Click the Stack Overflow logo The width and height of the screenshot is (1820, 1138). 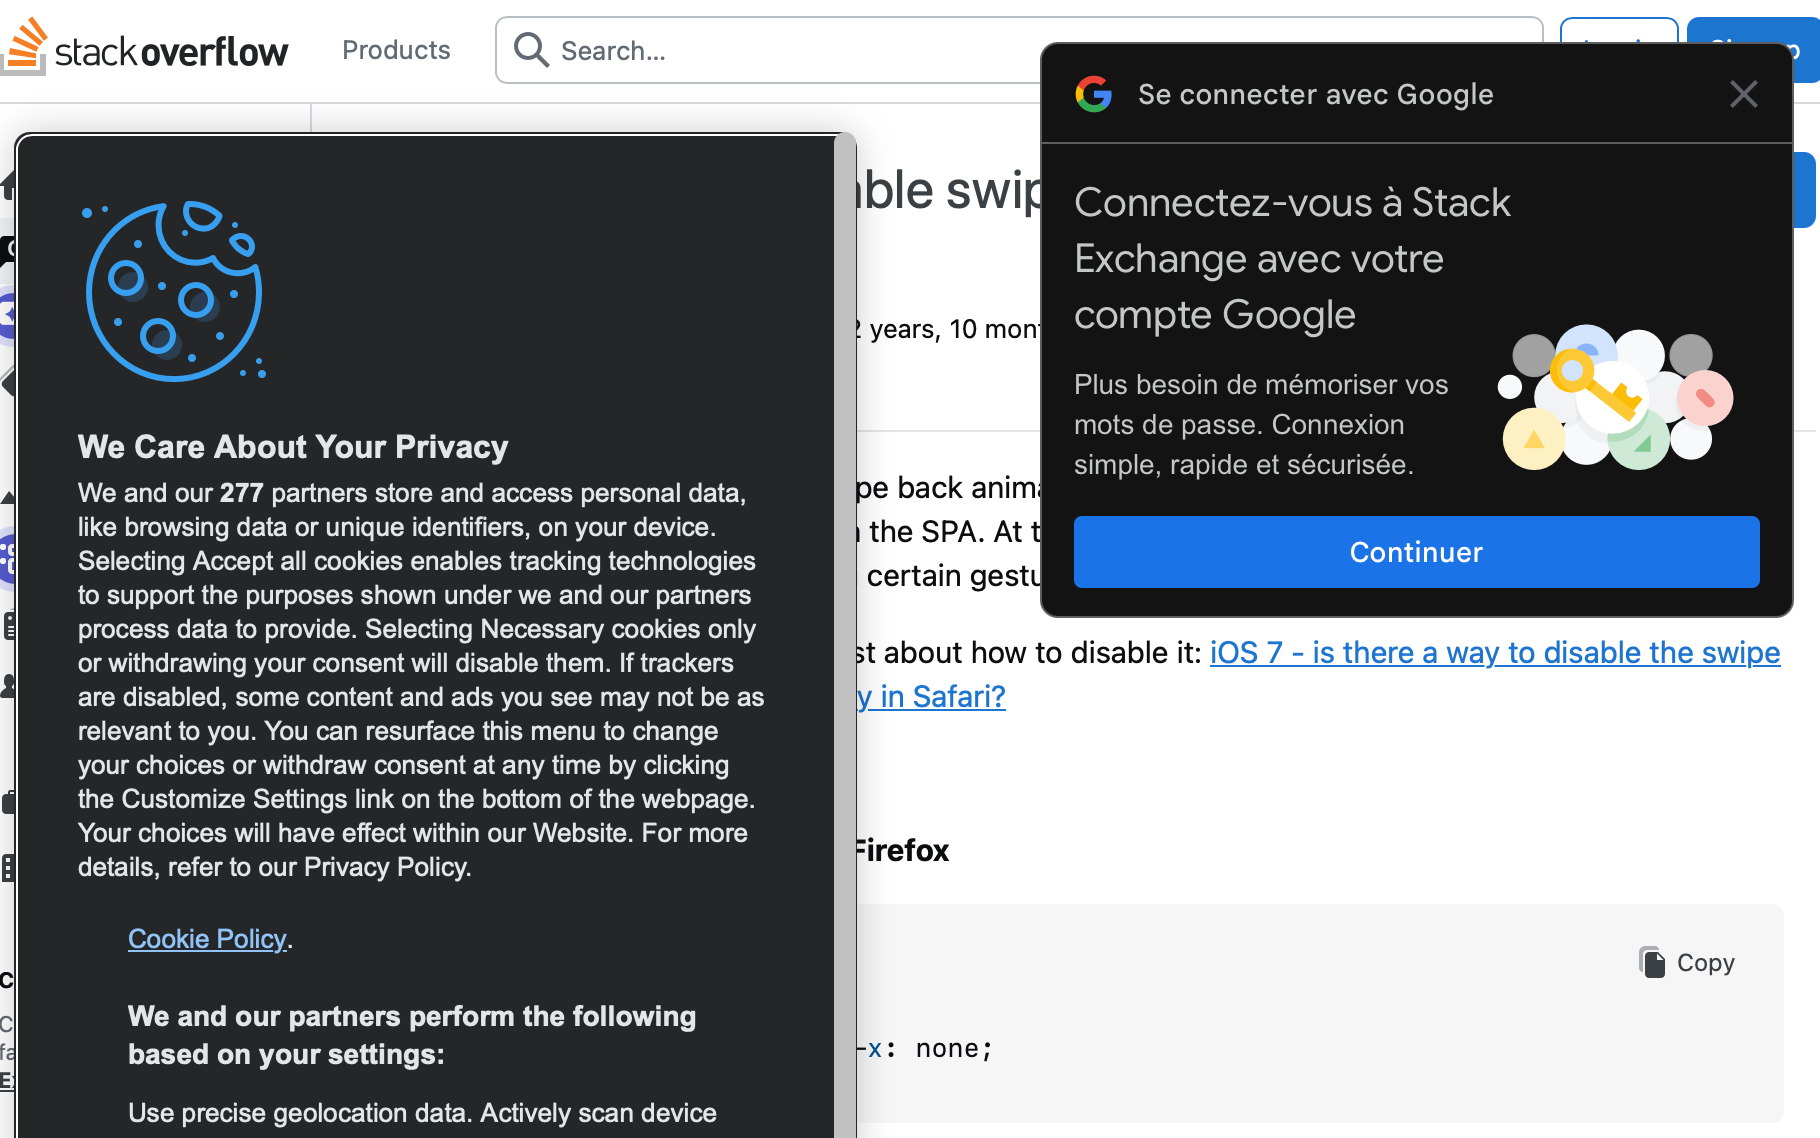tap(146, 48)
